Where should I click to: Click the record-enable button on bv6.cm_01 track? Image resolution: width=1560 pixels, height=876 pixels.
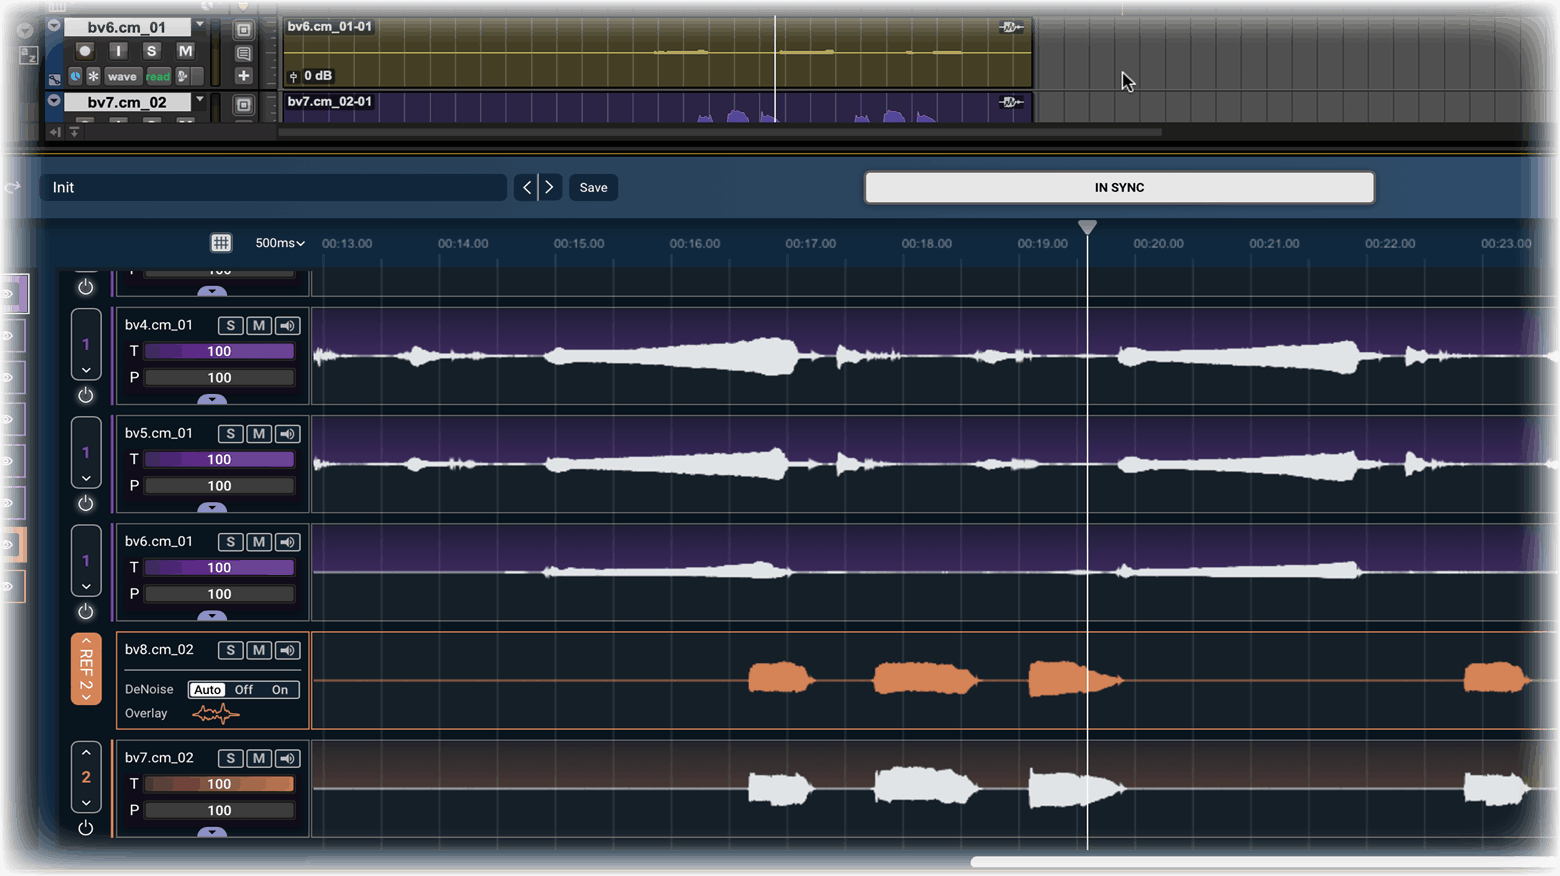pyautogui.click(x=85, y=51)
